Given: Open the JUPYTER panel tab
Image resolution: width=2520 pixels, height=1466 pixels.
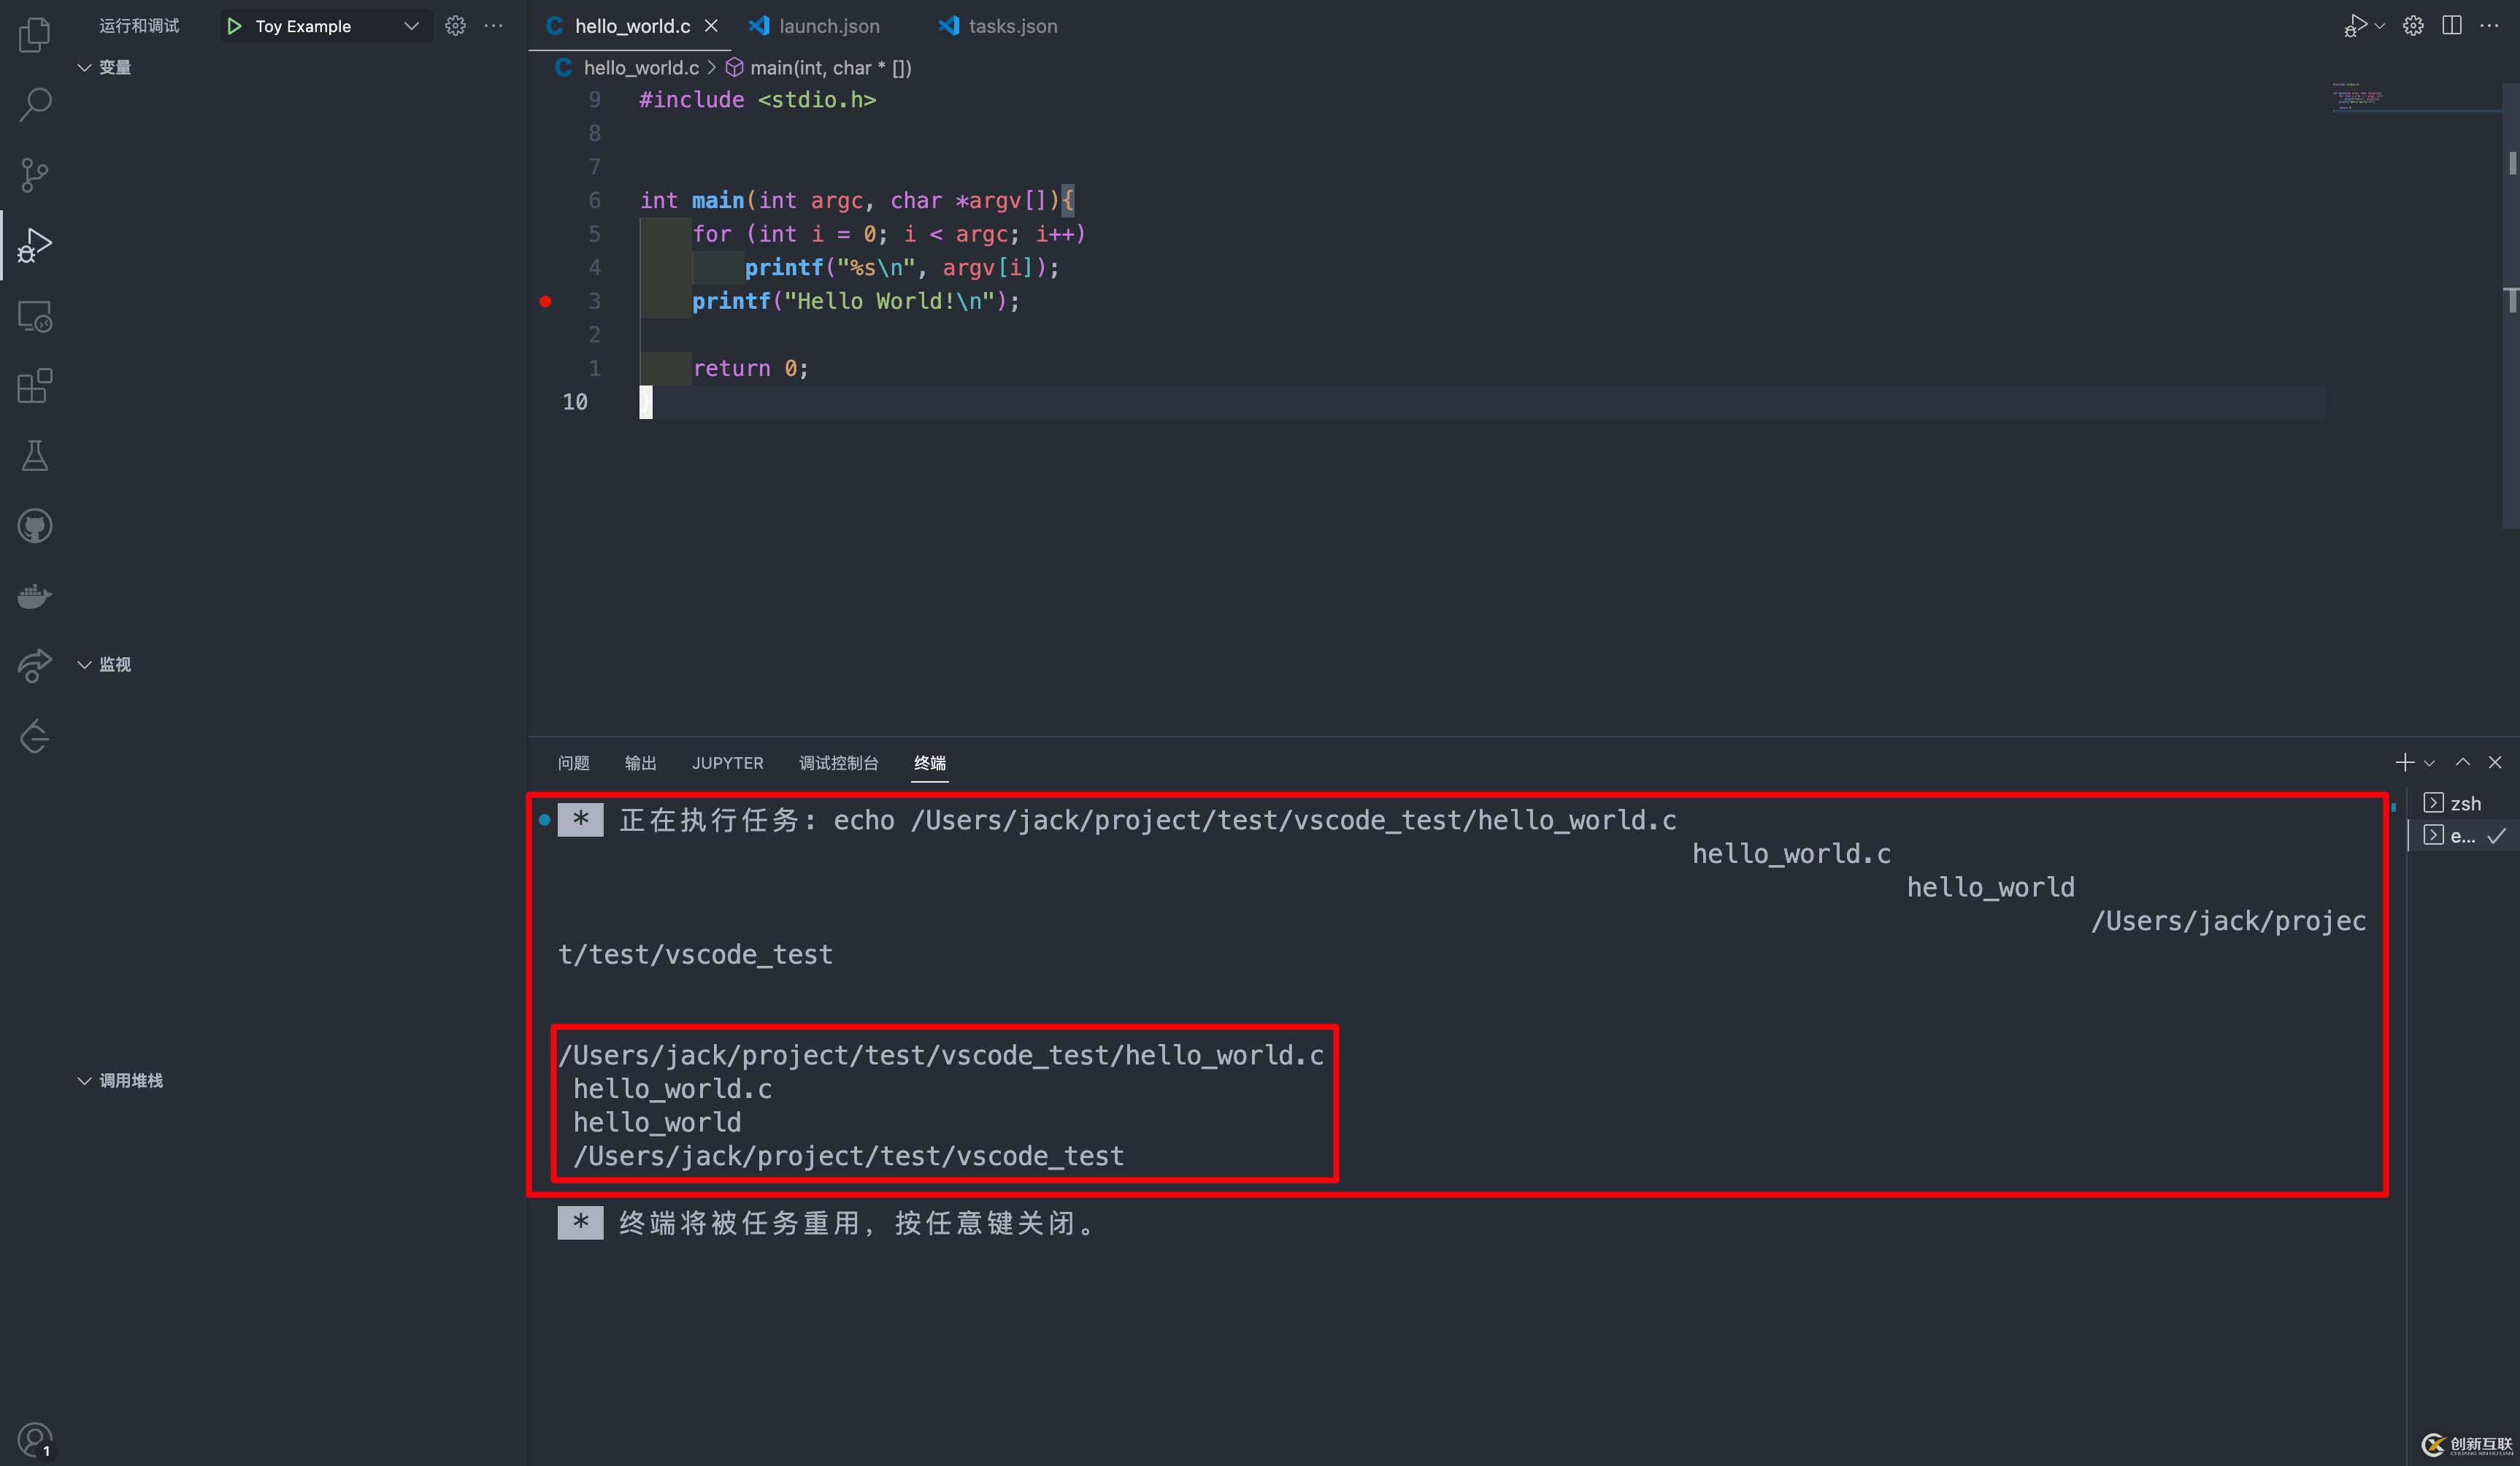Looking at the screenshot, I should coord(727,763).
